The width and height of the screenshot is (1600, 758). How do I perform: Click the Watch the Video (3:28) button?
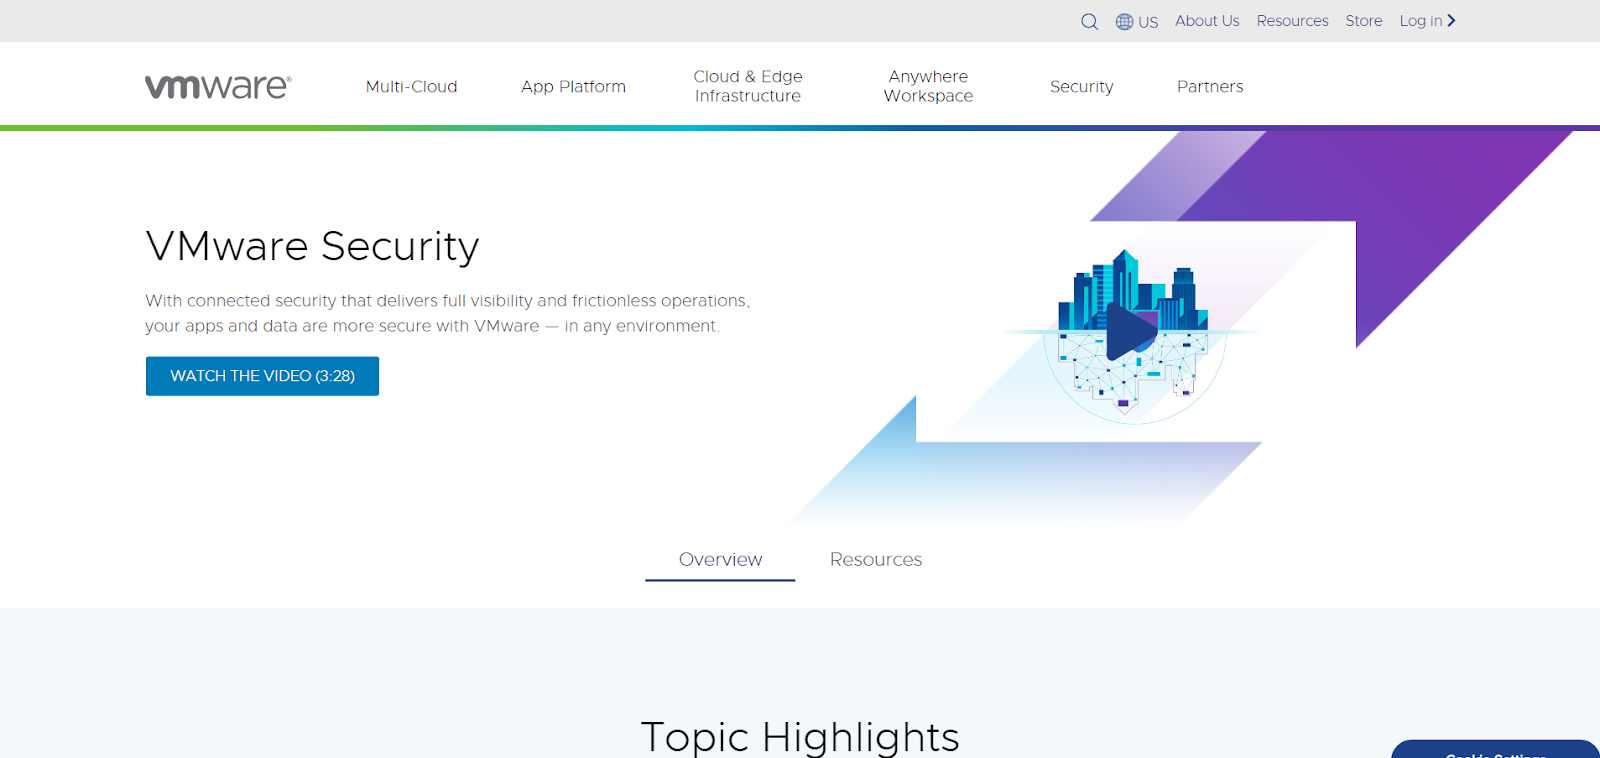pos(262,376)
